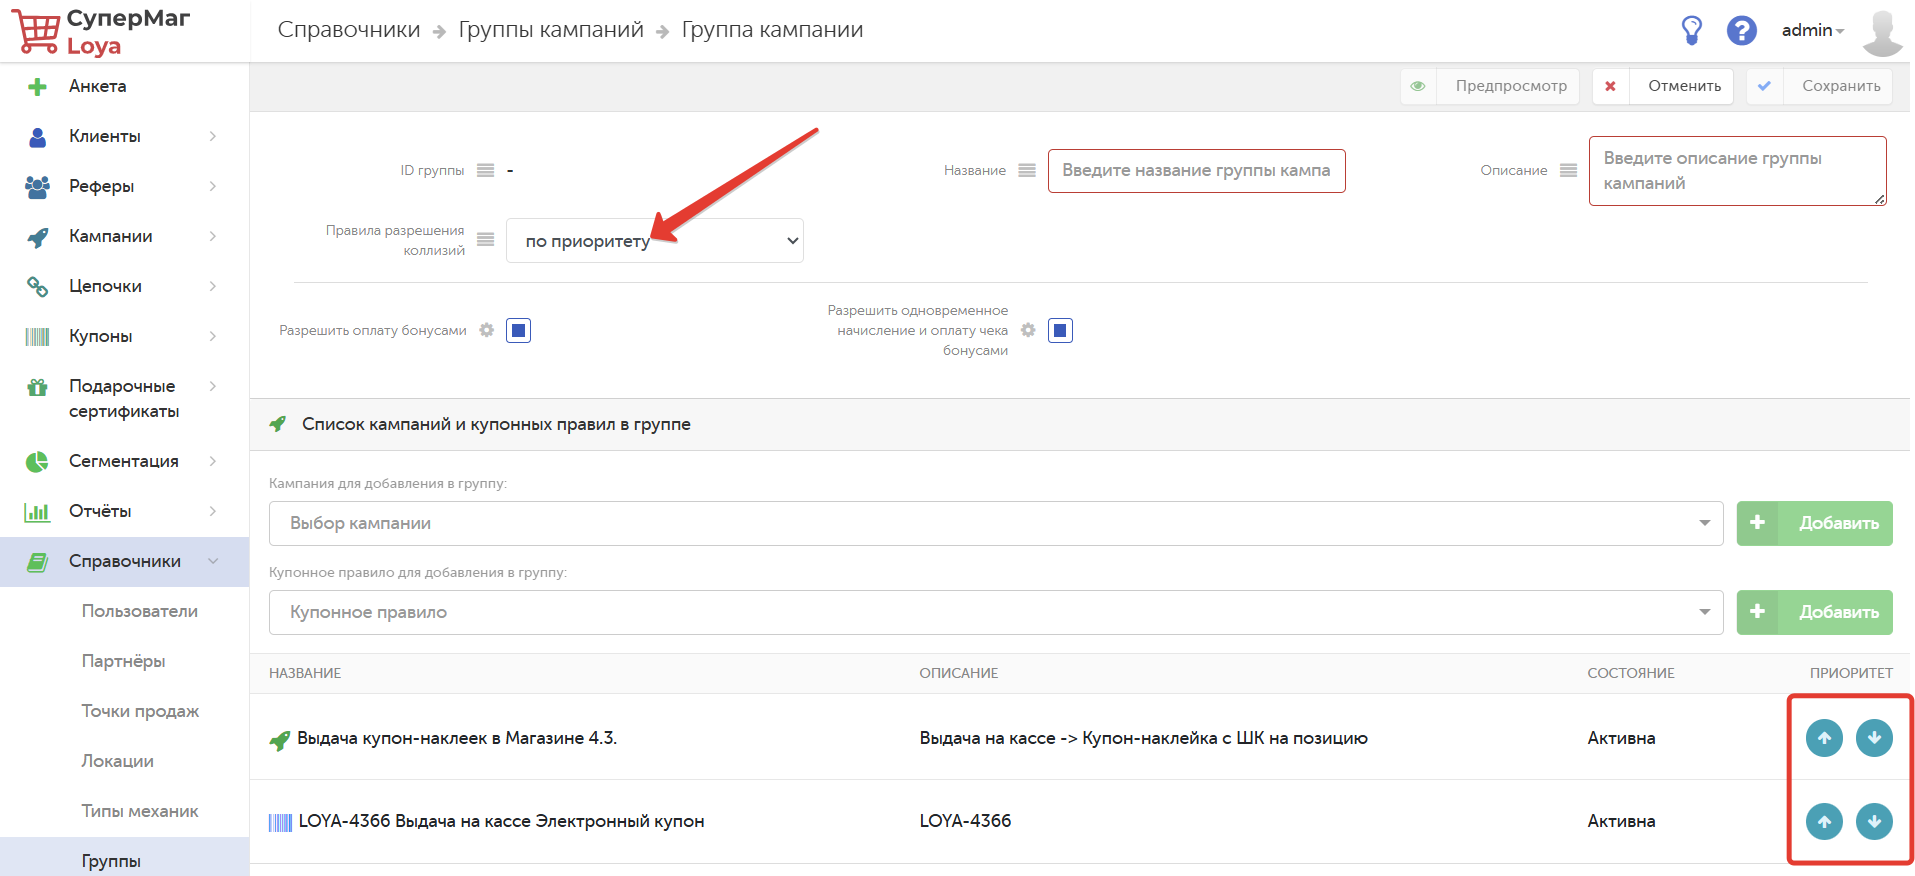Viewport: 1915px width, 876px height.
Task: Click the rocket icon in the Список кампаний header
Action: tap(278, 424)
